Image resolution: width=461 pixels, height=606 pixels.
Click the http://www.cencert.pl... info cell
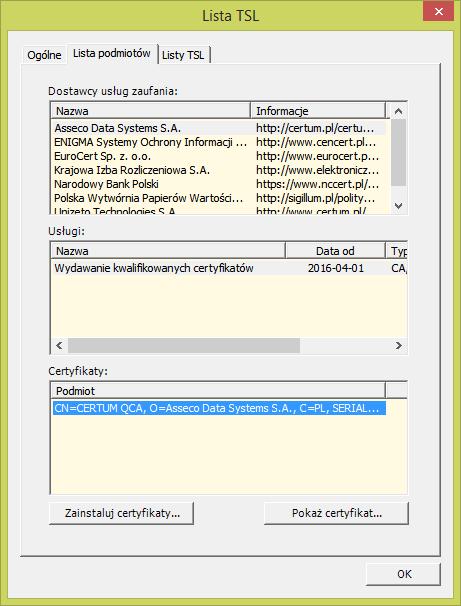click(x=316, y=142)
